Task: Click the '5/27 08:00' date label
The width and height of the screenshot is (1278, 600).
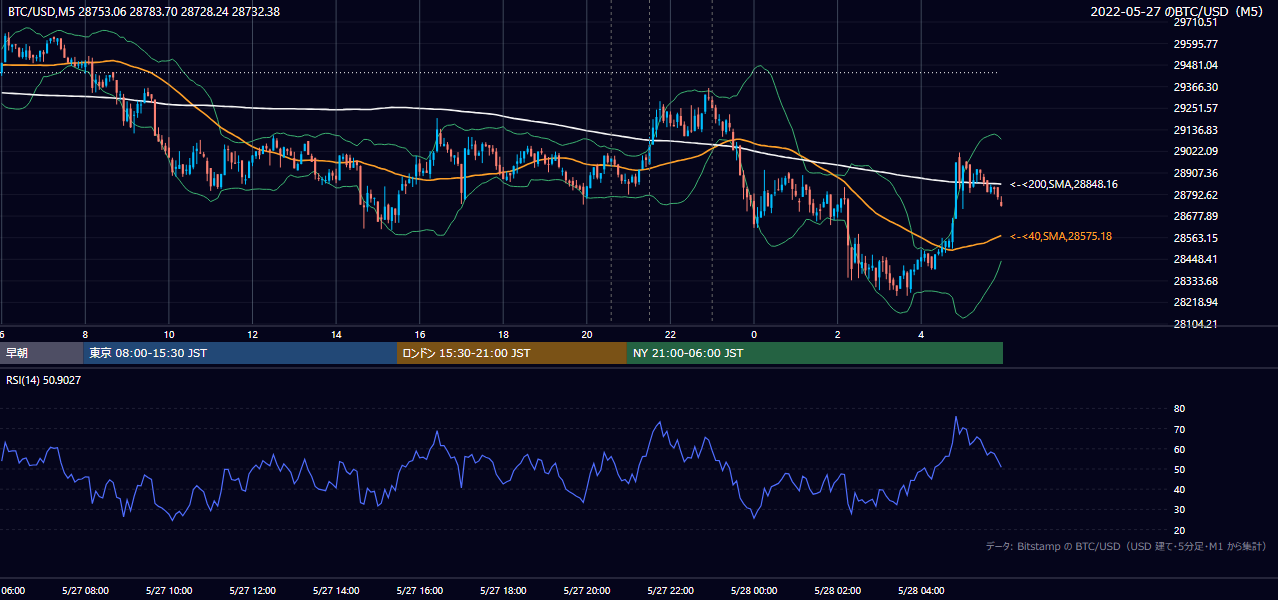Action: click(85, 591)
